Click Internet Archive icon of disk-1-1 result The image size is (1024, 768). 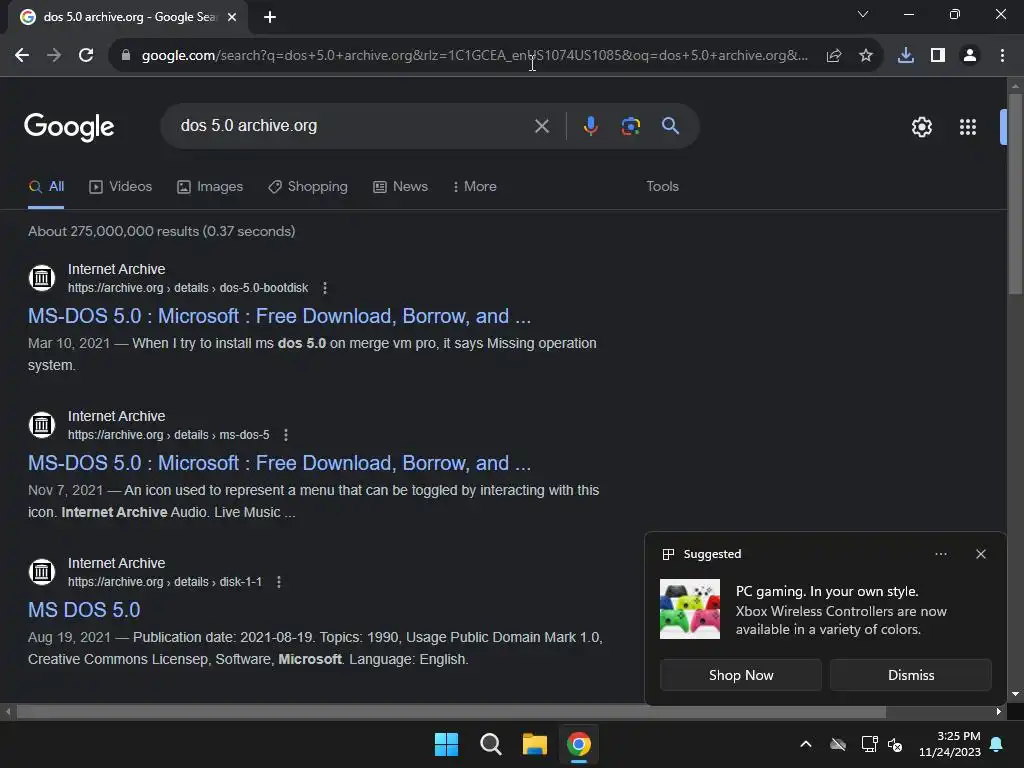pos(42,572)
